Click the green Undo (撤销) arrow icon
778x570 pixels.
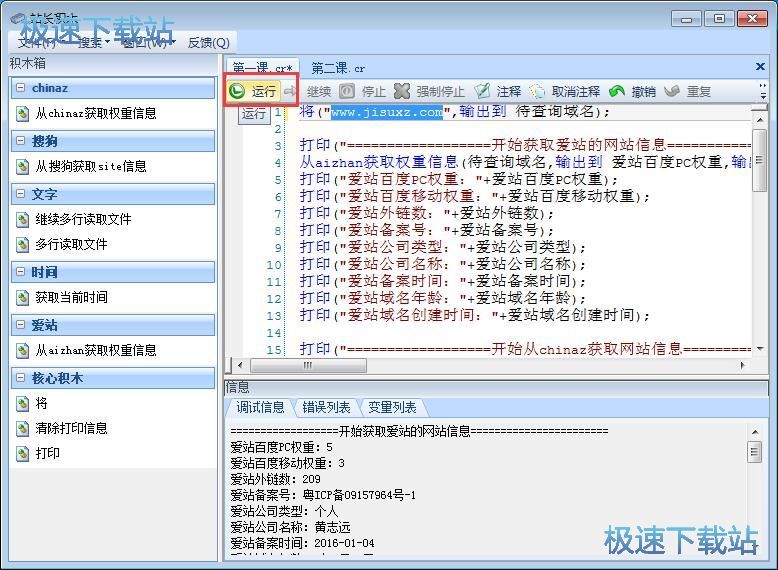(617, 91)
